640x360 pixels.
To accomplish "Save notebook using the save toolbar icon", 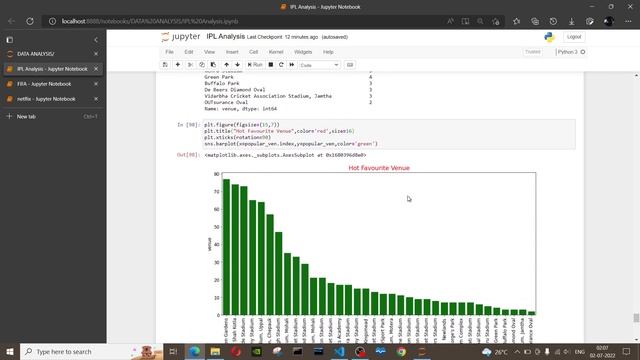I will (165, 65).
